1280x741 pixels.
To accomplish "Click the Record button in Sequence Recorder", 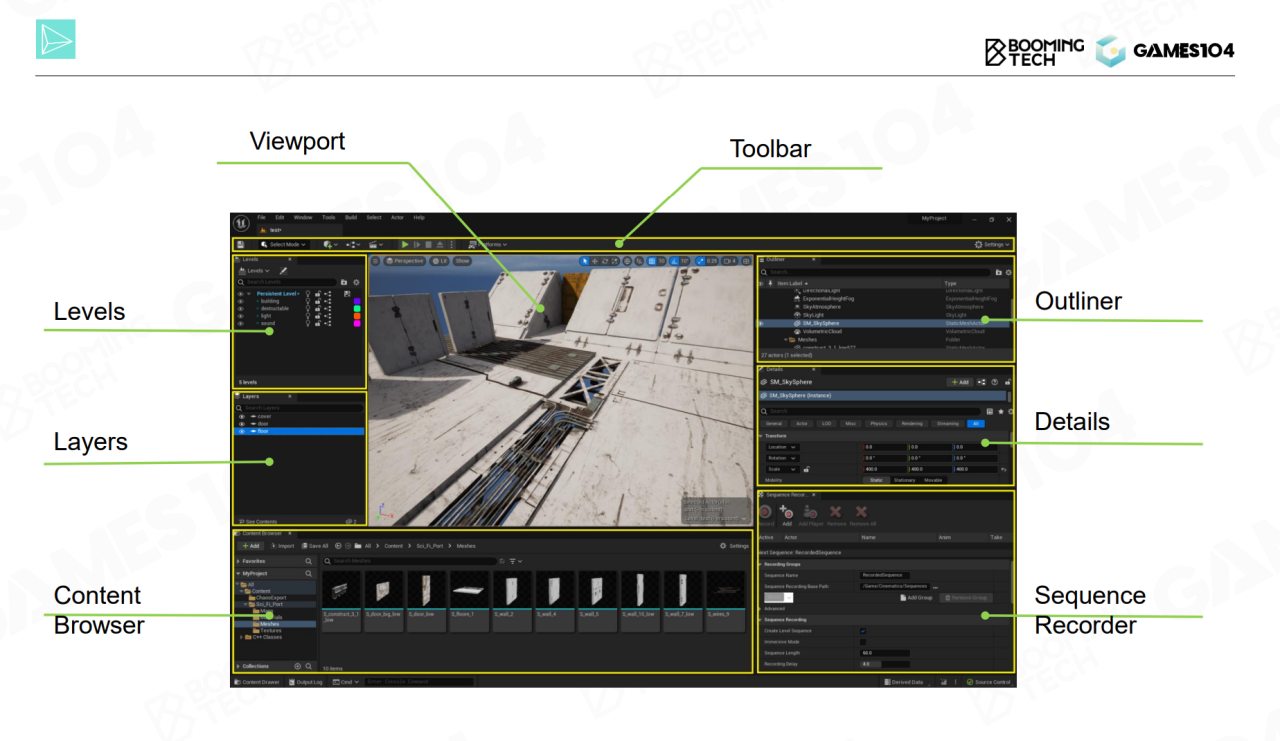I will click(765, 512).
